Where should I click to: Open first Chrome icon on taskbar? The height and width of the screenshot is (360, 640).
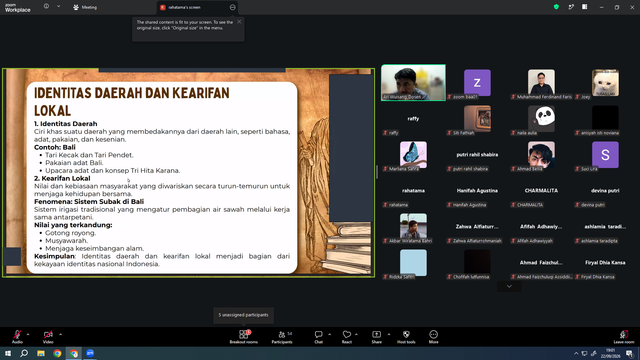tap(57, 353)
